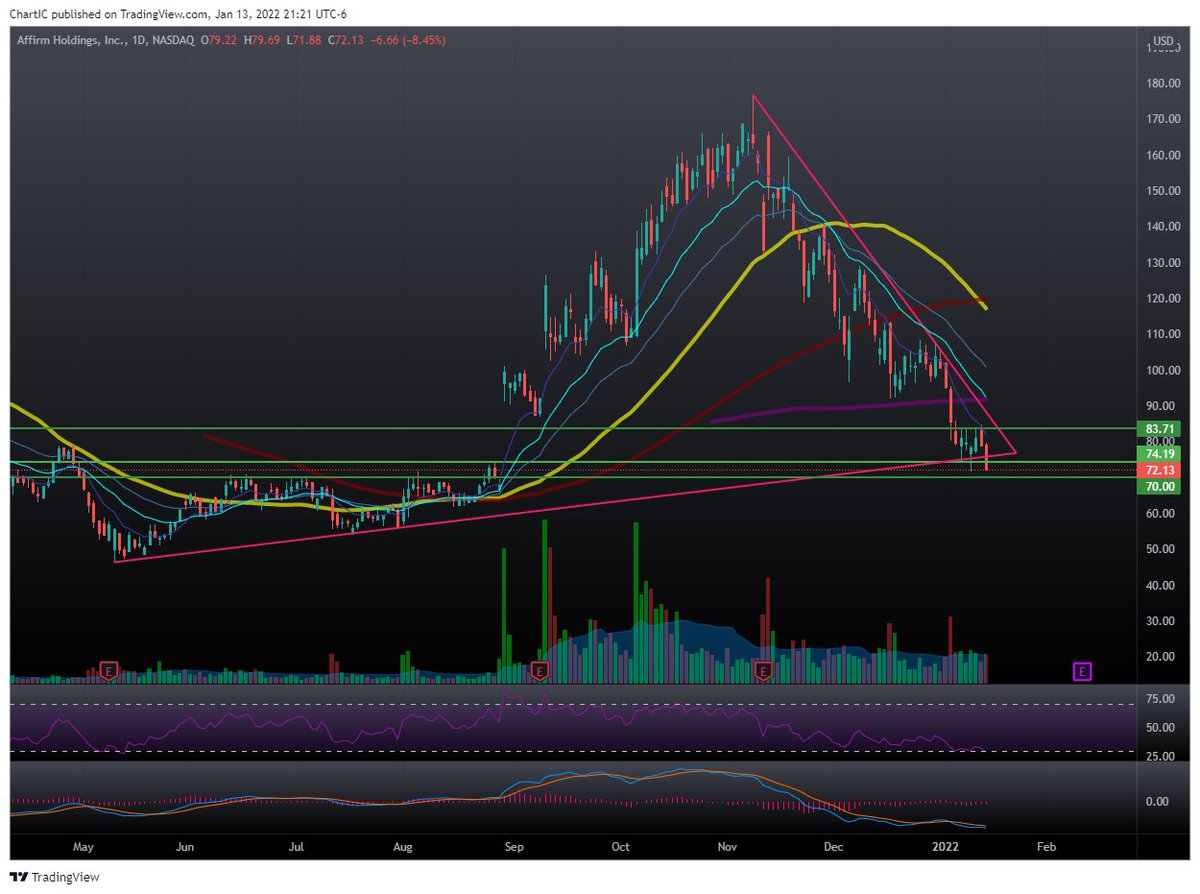The image size is (1200, 894).
Task: Click the 100.00 price axis label
Action: pyautogui.click(x=1163, y=370)
